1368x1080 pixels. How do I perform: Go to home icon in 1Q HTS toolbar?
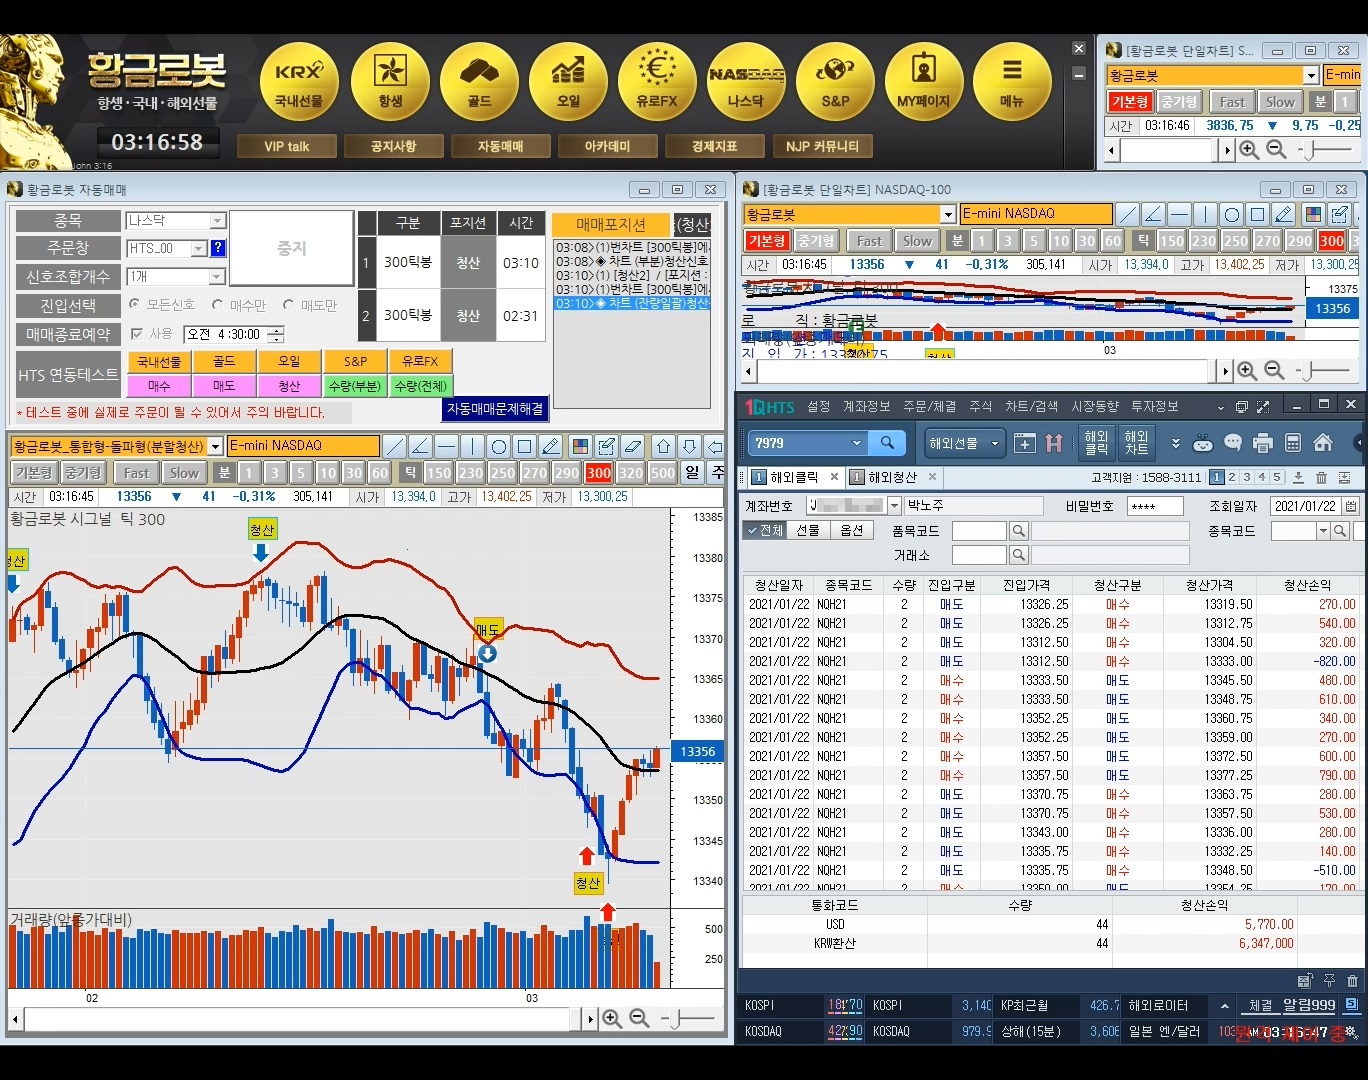point(1323,443)
